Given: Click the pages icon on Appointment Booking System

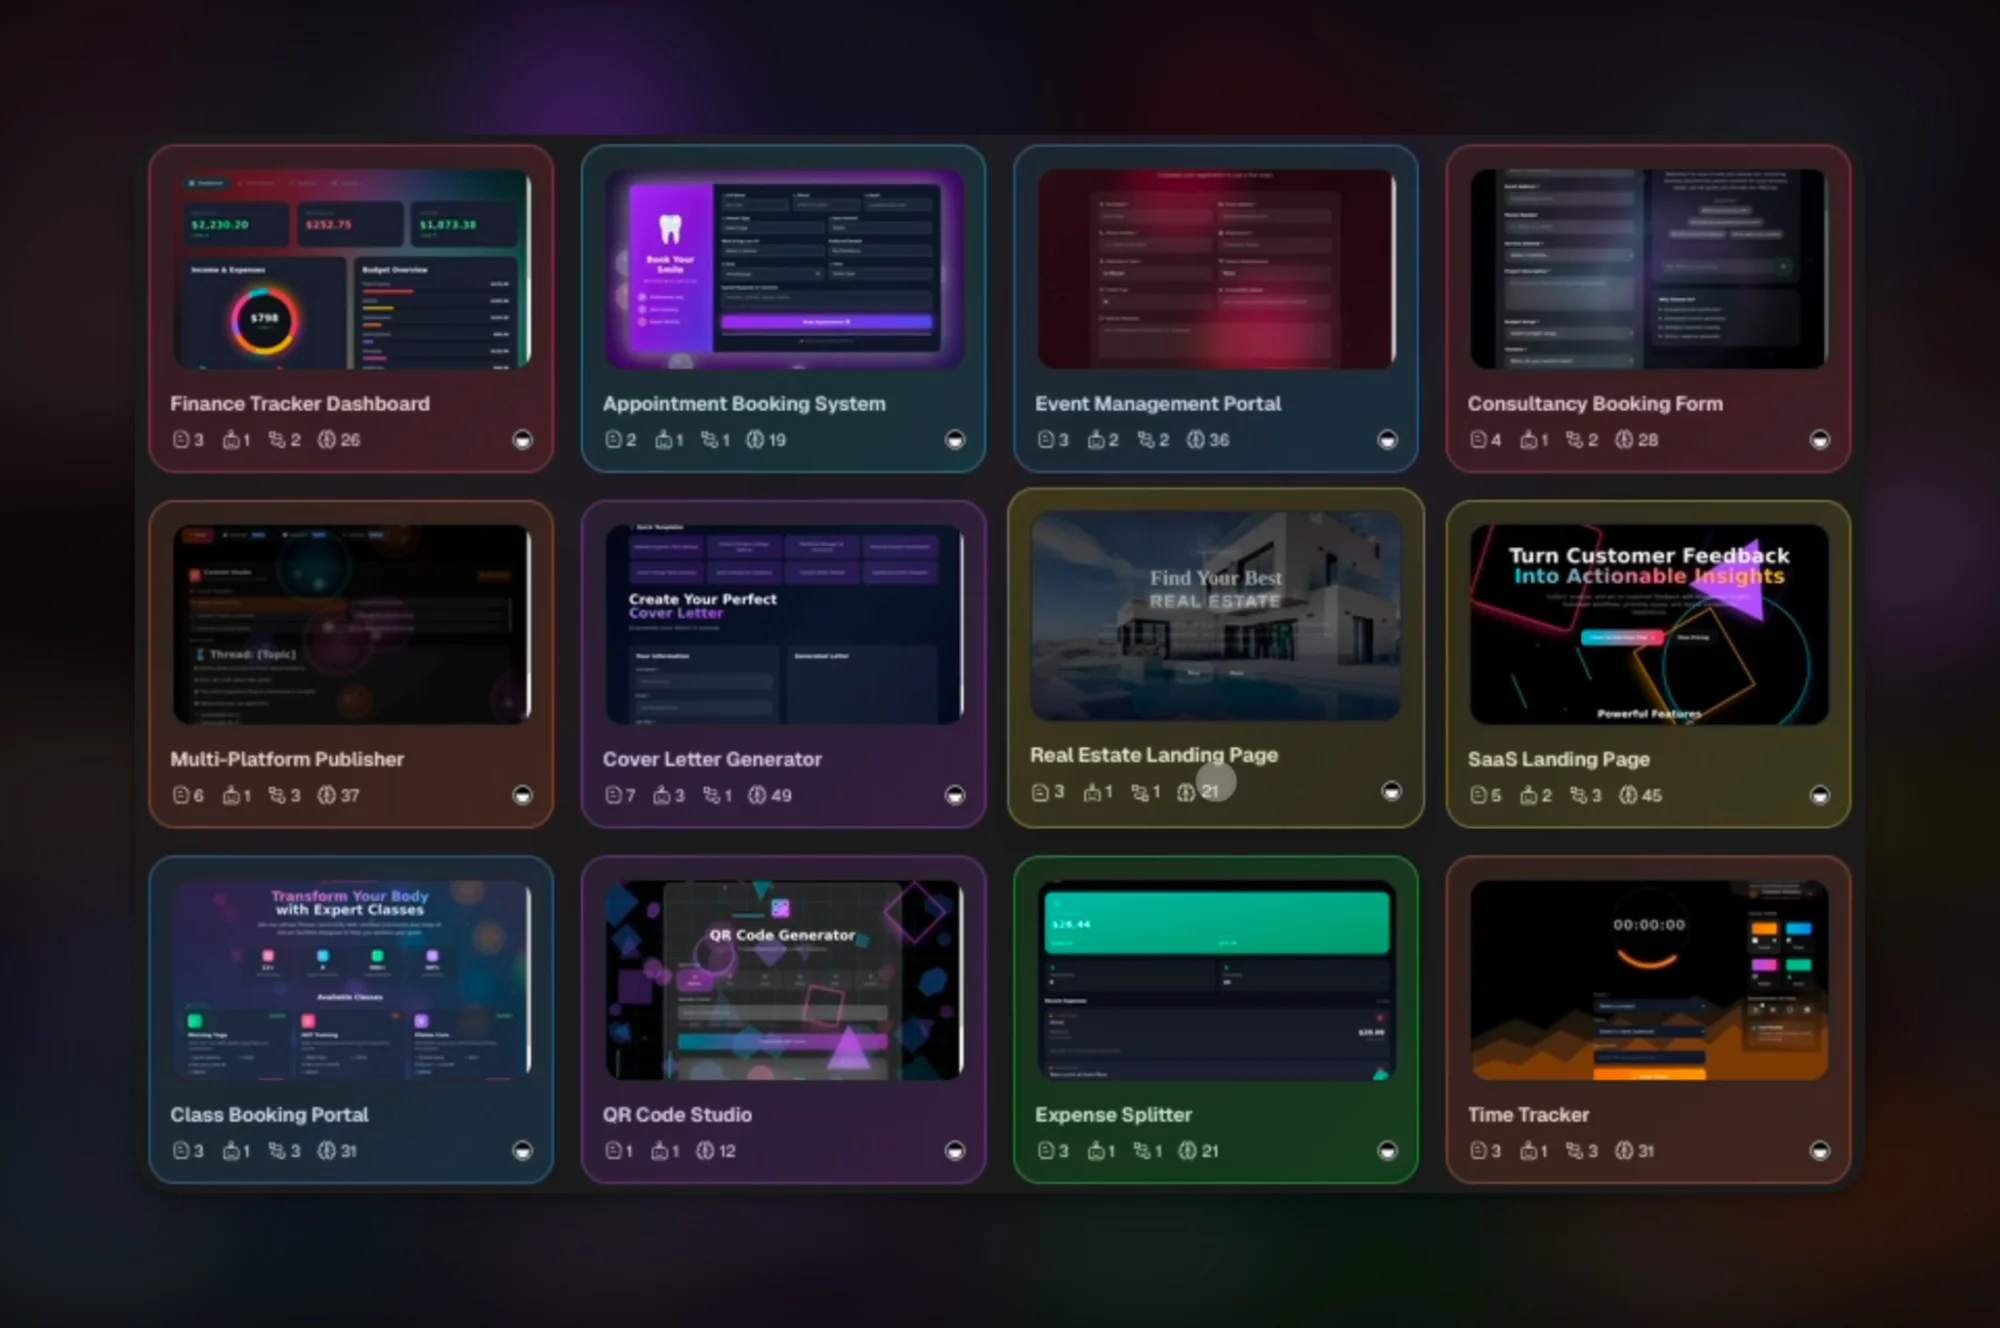Looking at the screenshot, I should coord(613,440).
